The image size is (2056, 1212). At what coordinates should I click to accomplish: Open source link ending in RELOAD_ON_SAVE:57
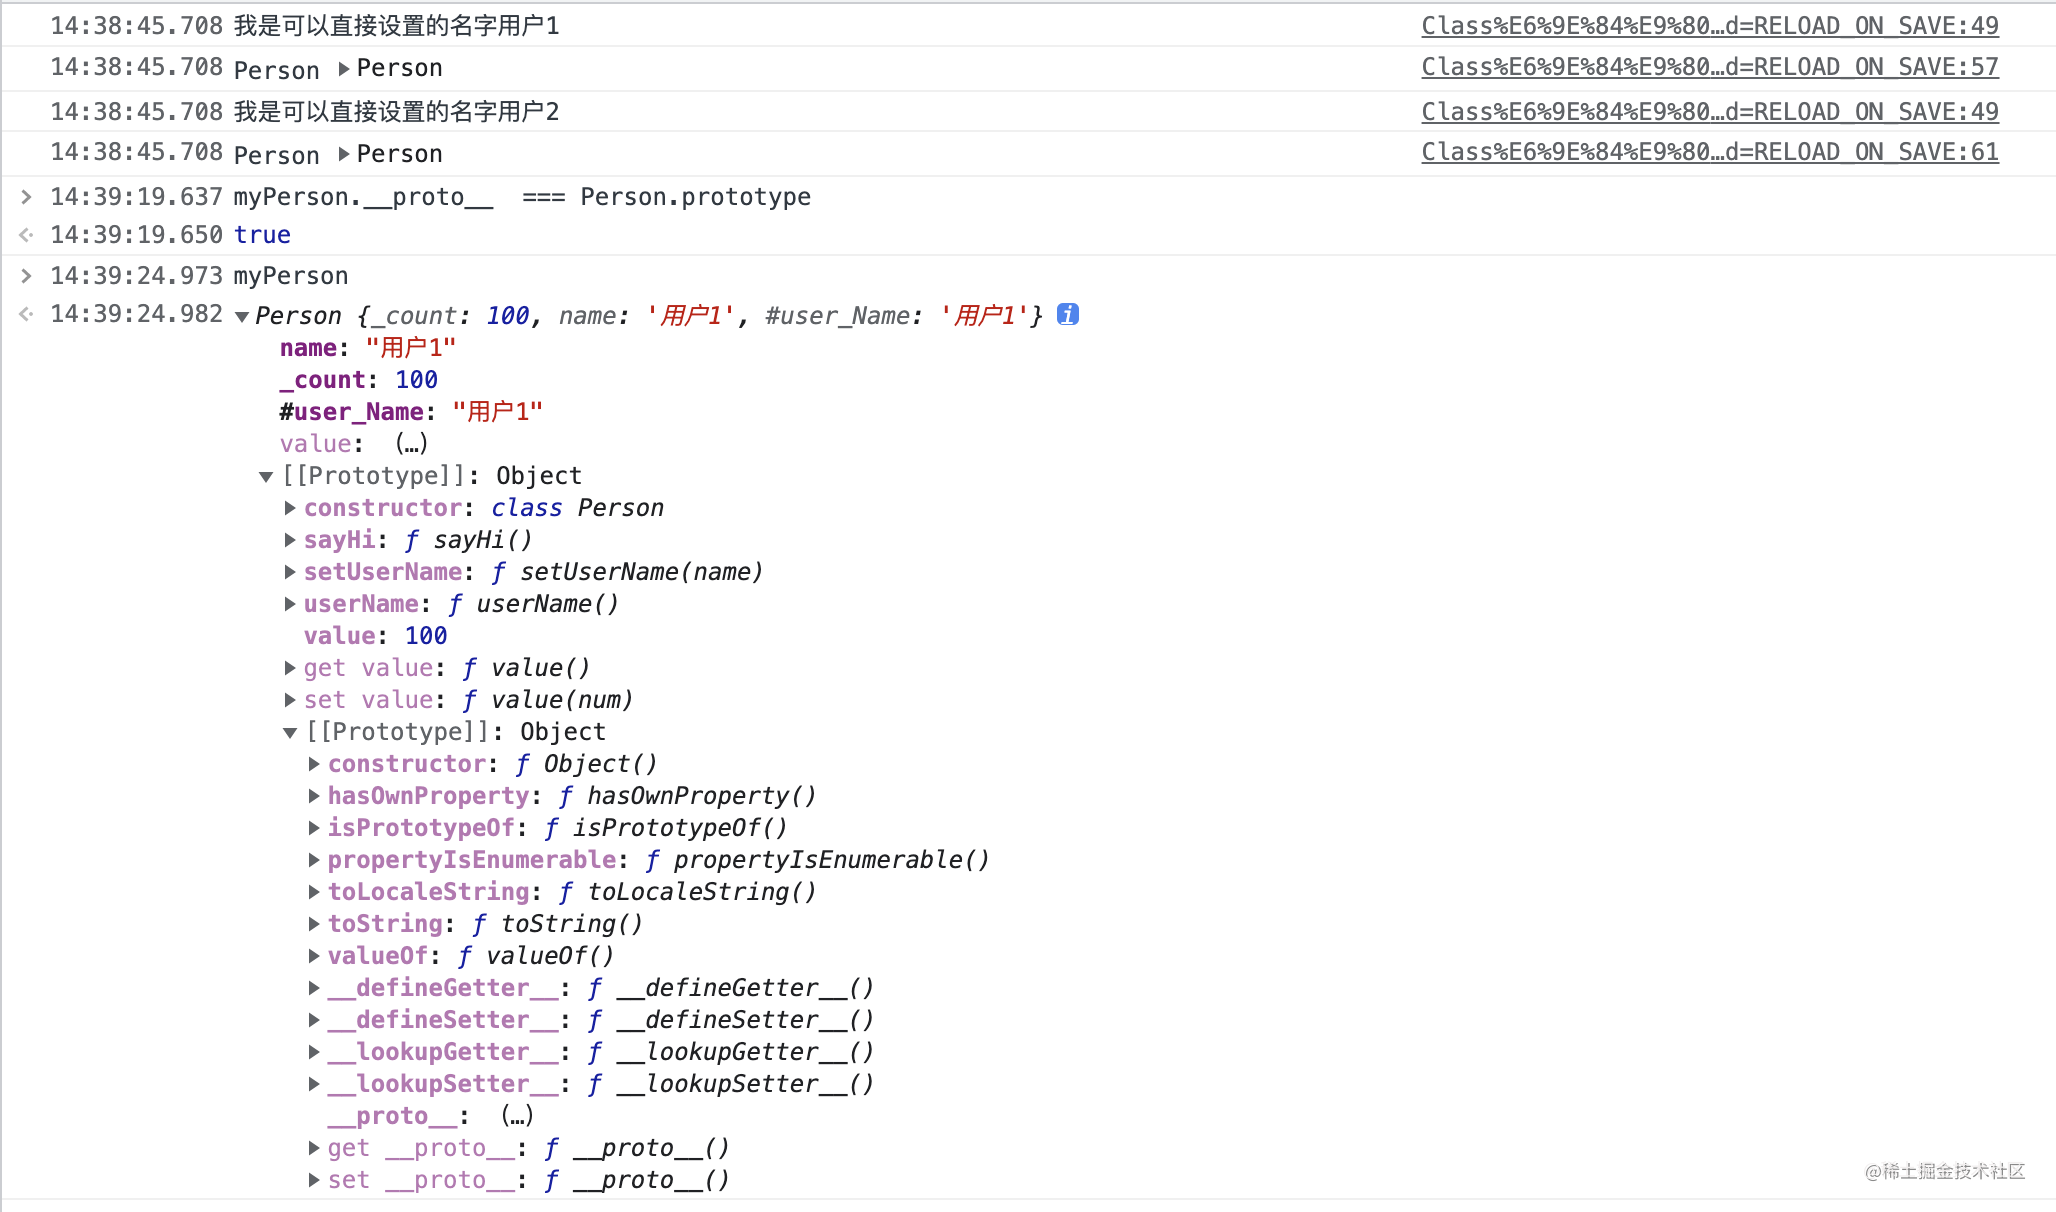1709,67
